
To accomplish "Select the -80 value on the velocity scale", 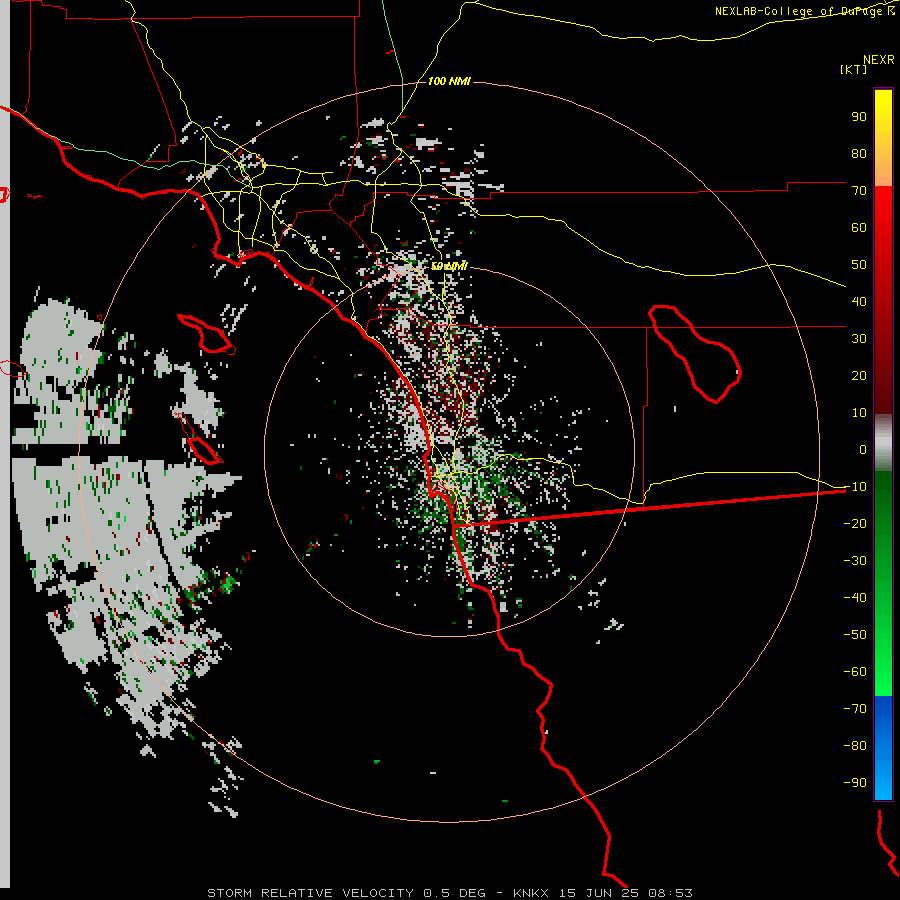I will point(855,746).
